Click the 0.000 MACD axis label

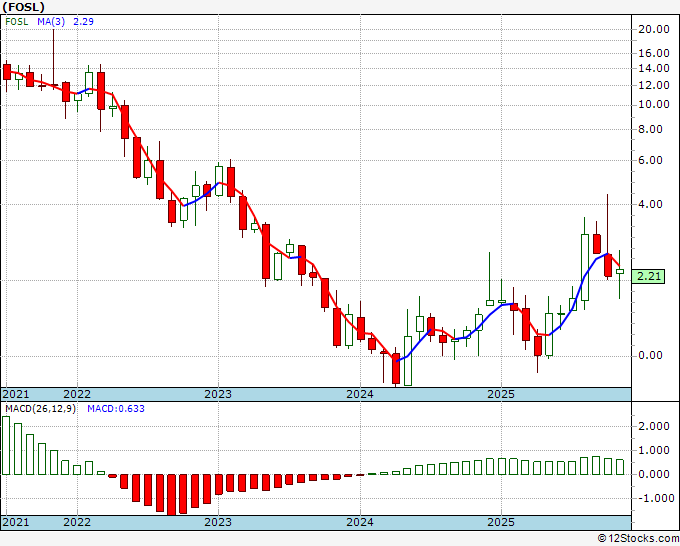pos(654,474)
